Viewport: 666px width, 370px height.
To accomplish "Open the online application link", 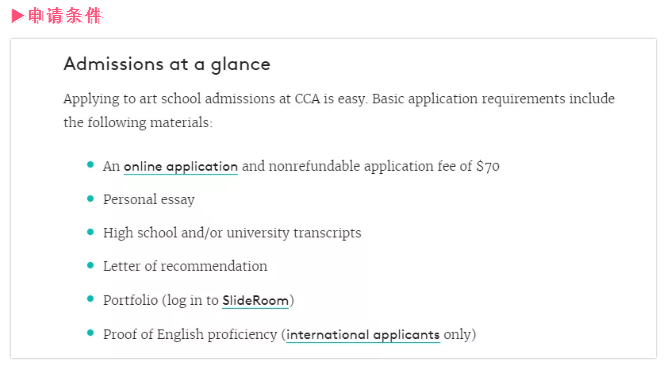I will click(181, 167).
